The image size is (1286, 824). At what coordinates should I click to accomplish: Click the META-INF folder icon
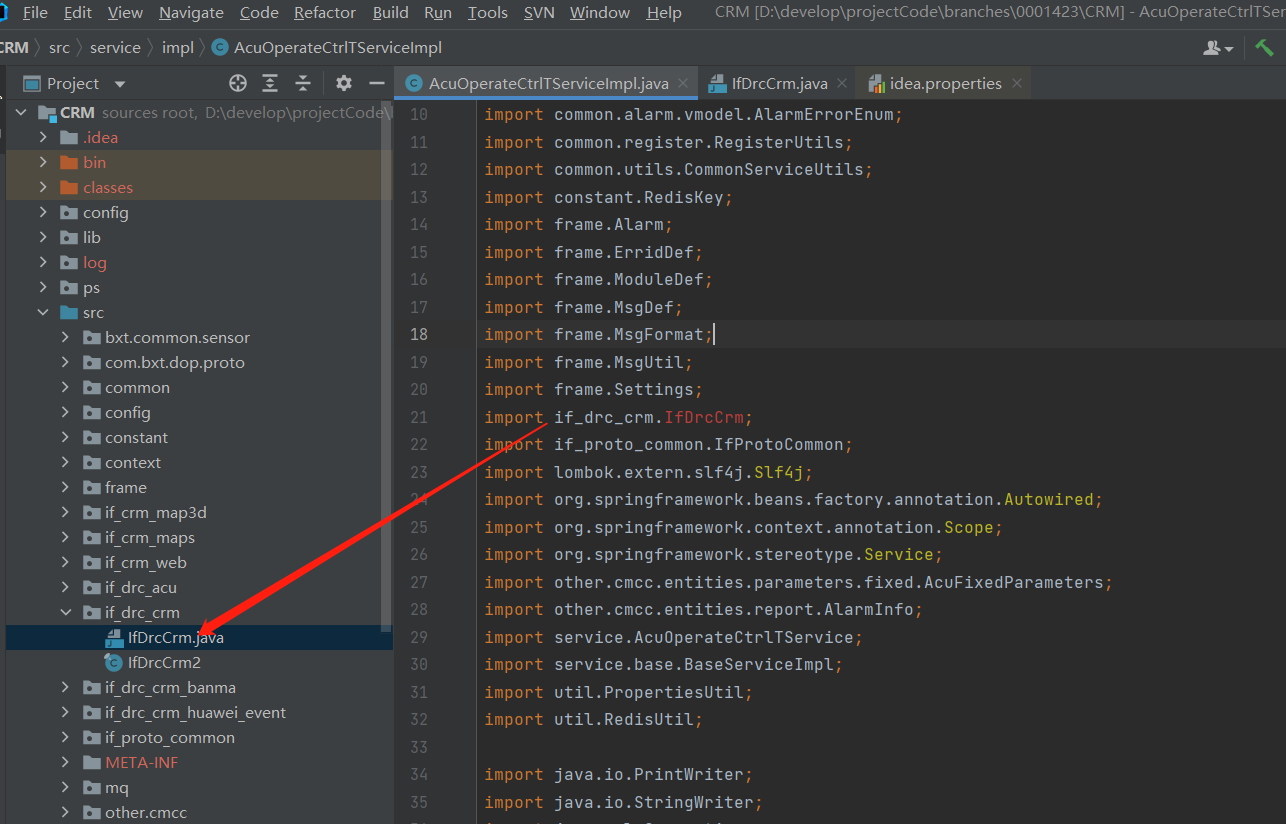(91, 762)
